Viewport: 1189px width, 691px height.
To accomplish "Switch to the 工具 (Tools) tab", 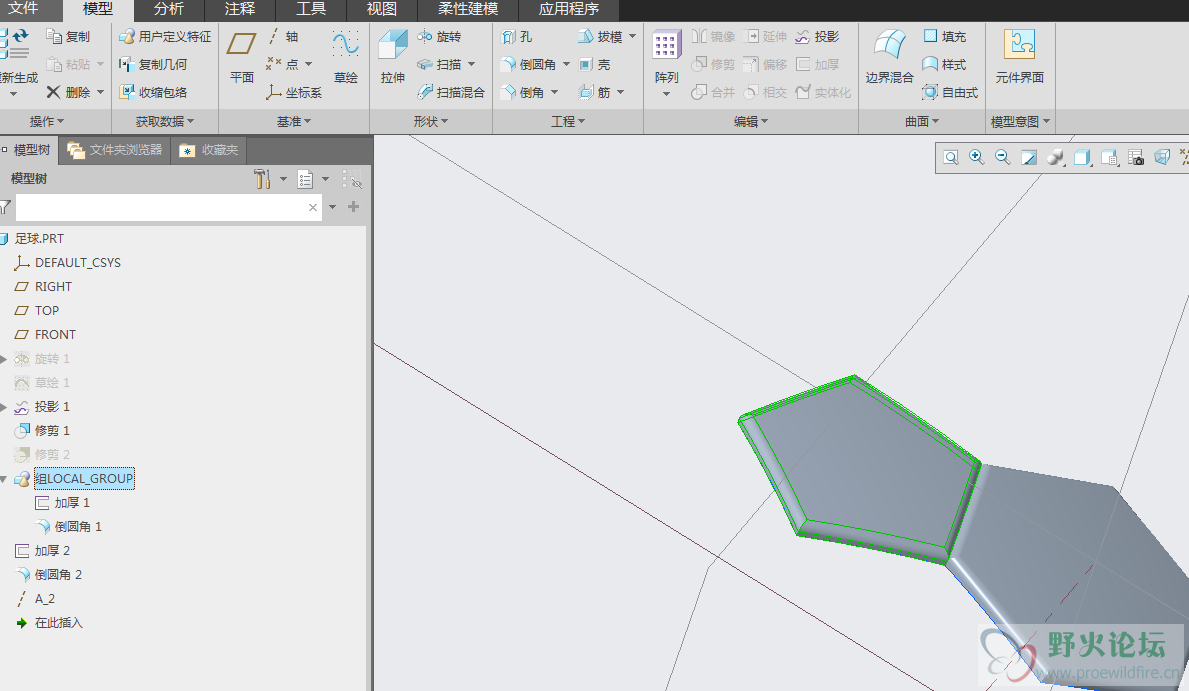I will 311,9.
